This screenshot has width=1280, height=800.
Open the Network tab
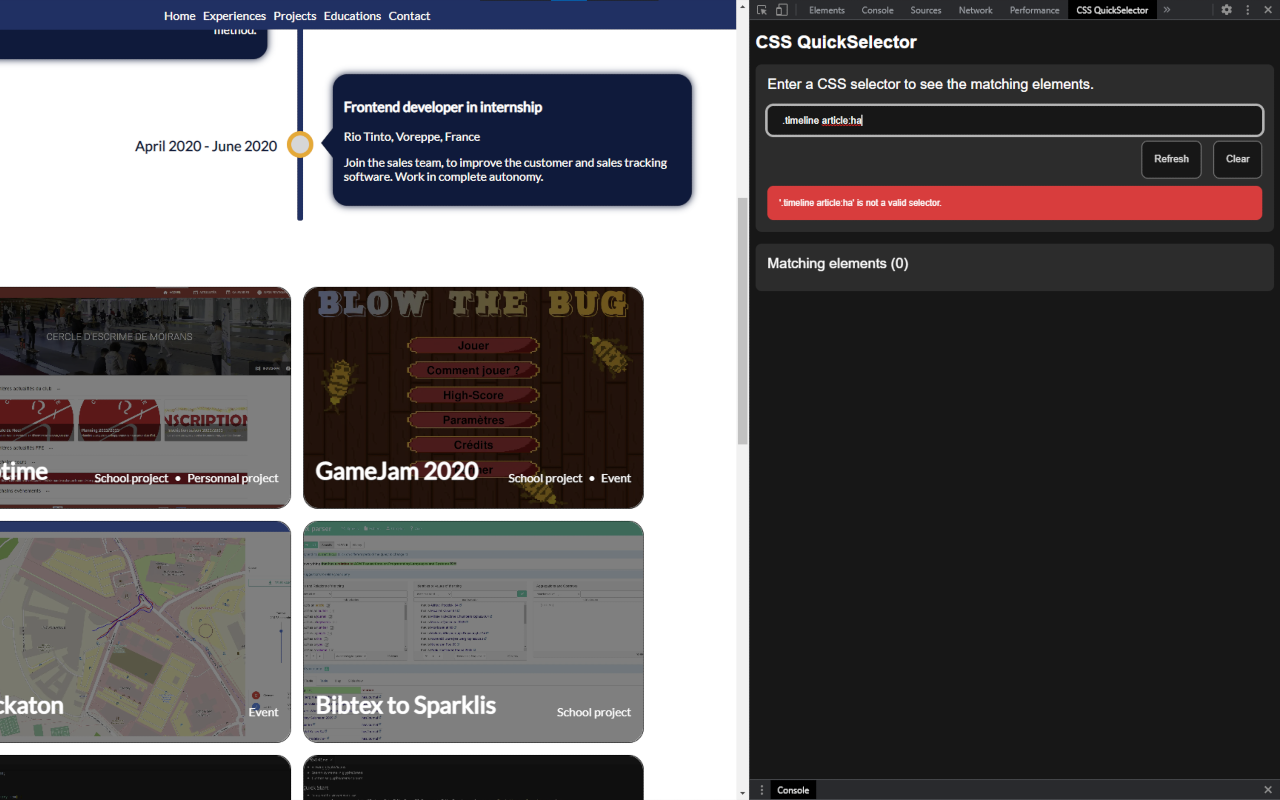976,10
